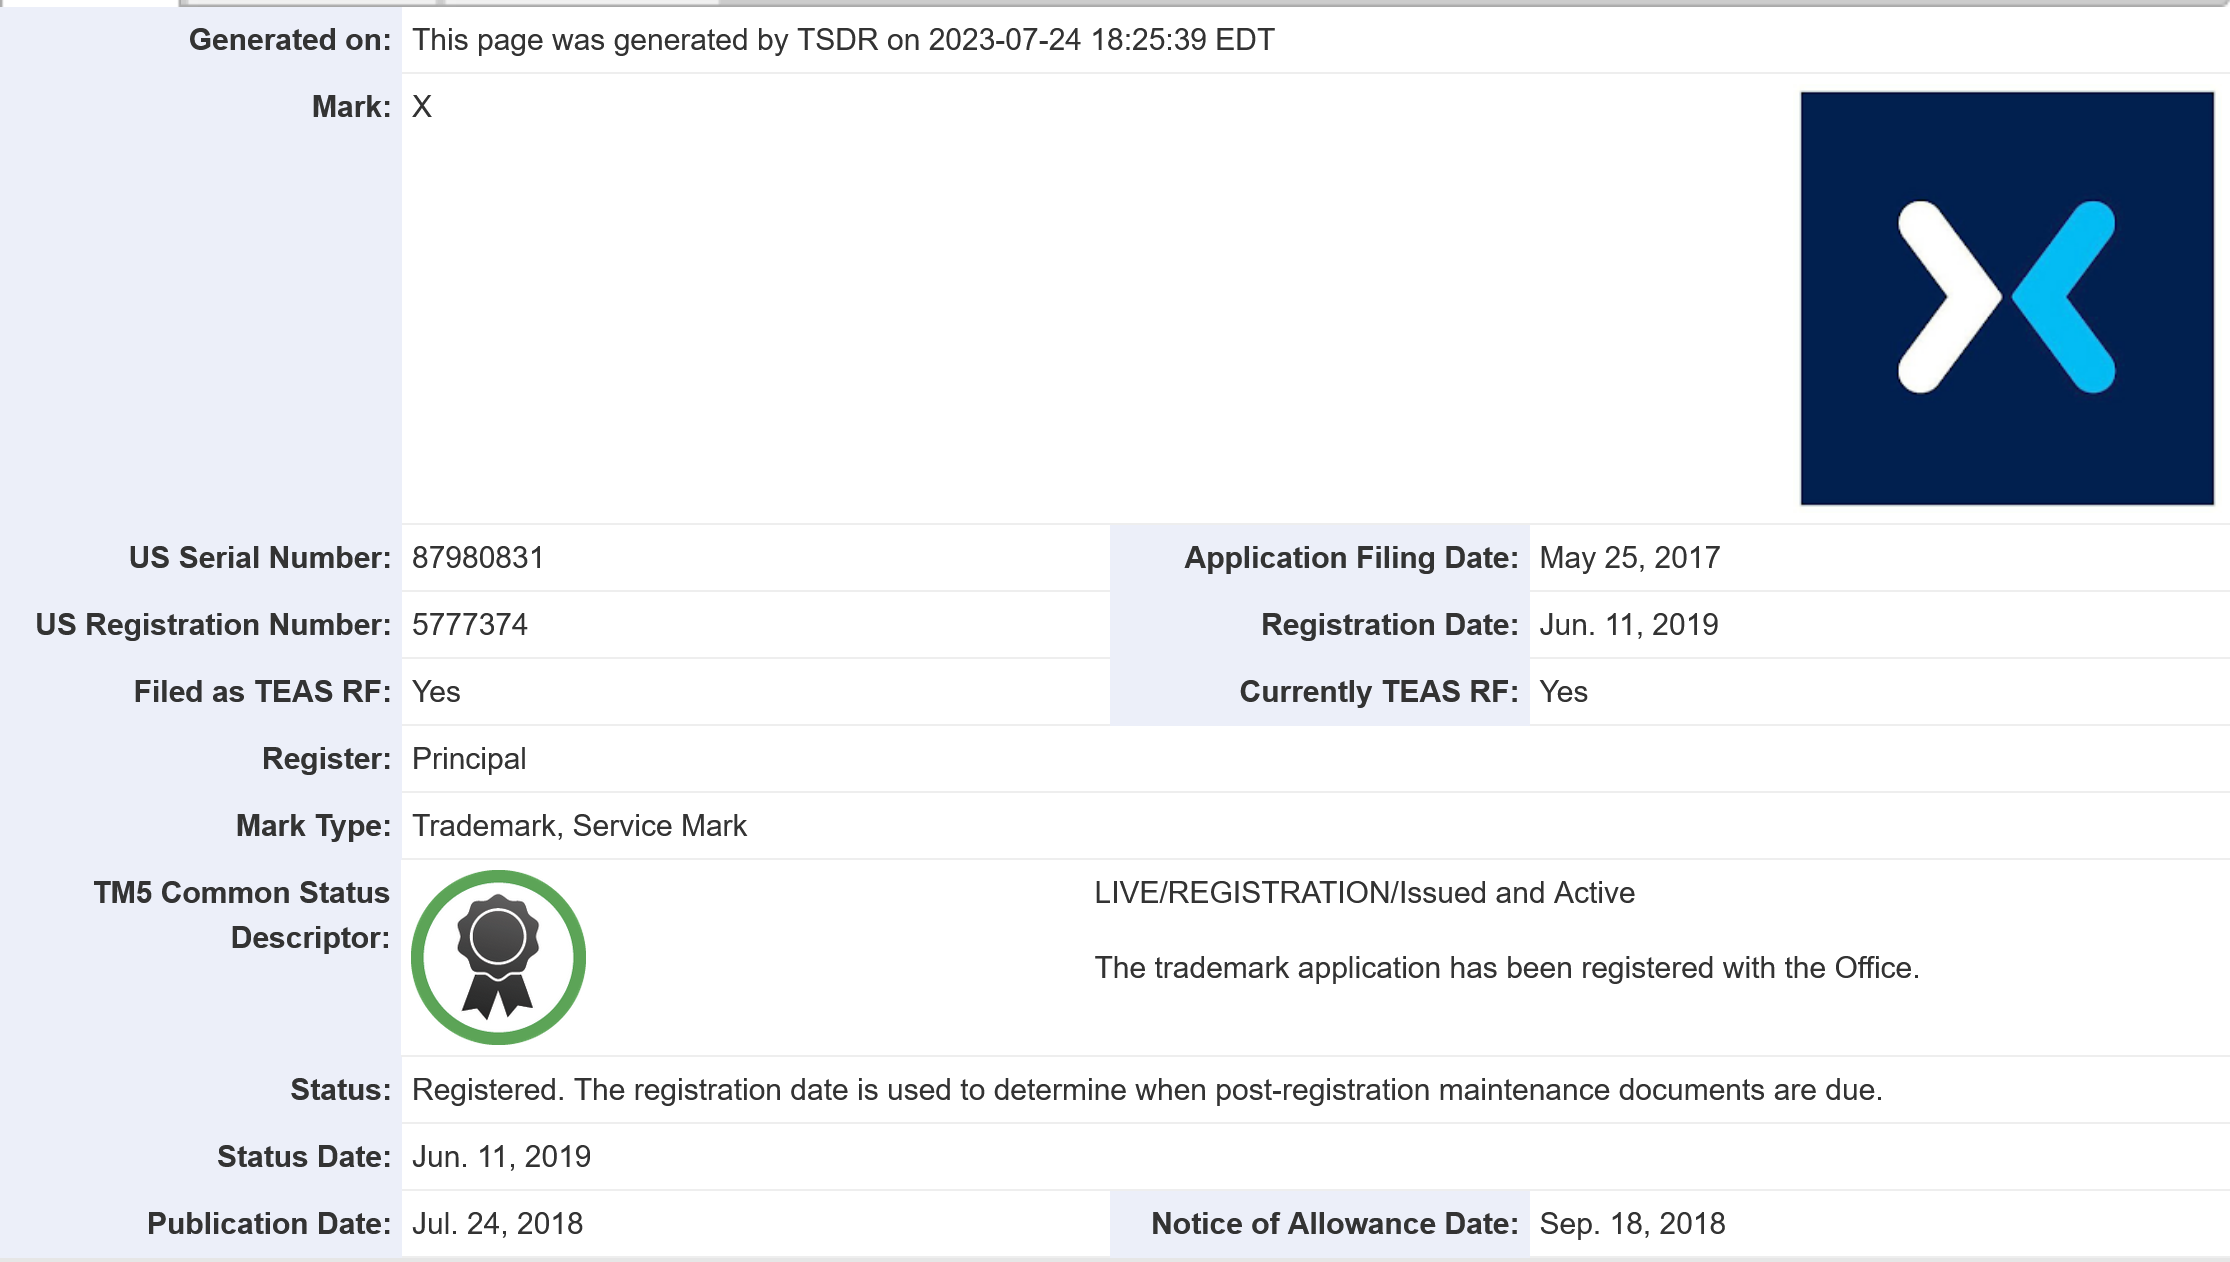Click the Status Date value Jun. 11, 2019
Viewport: 2230px width, 1262px height.
click(501, 1157)
